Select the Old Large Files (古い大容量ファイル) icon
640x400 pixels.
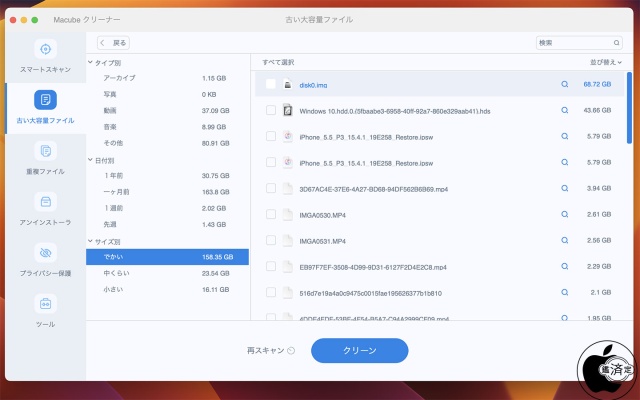click(x=45, y=100)
